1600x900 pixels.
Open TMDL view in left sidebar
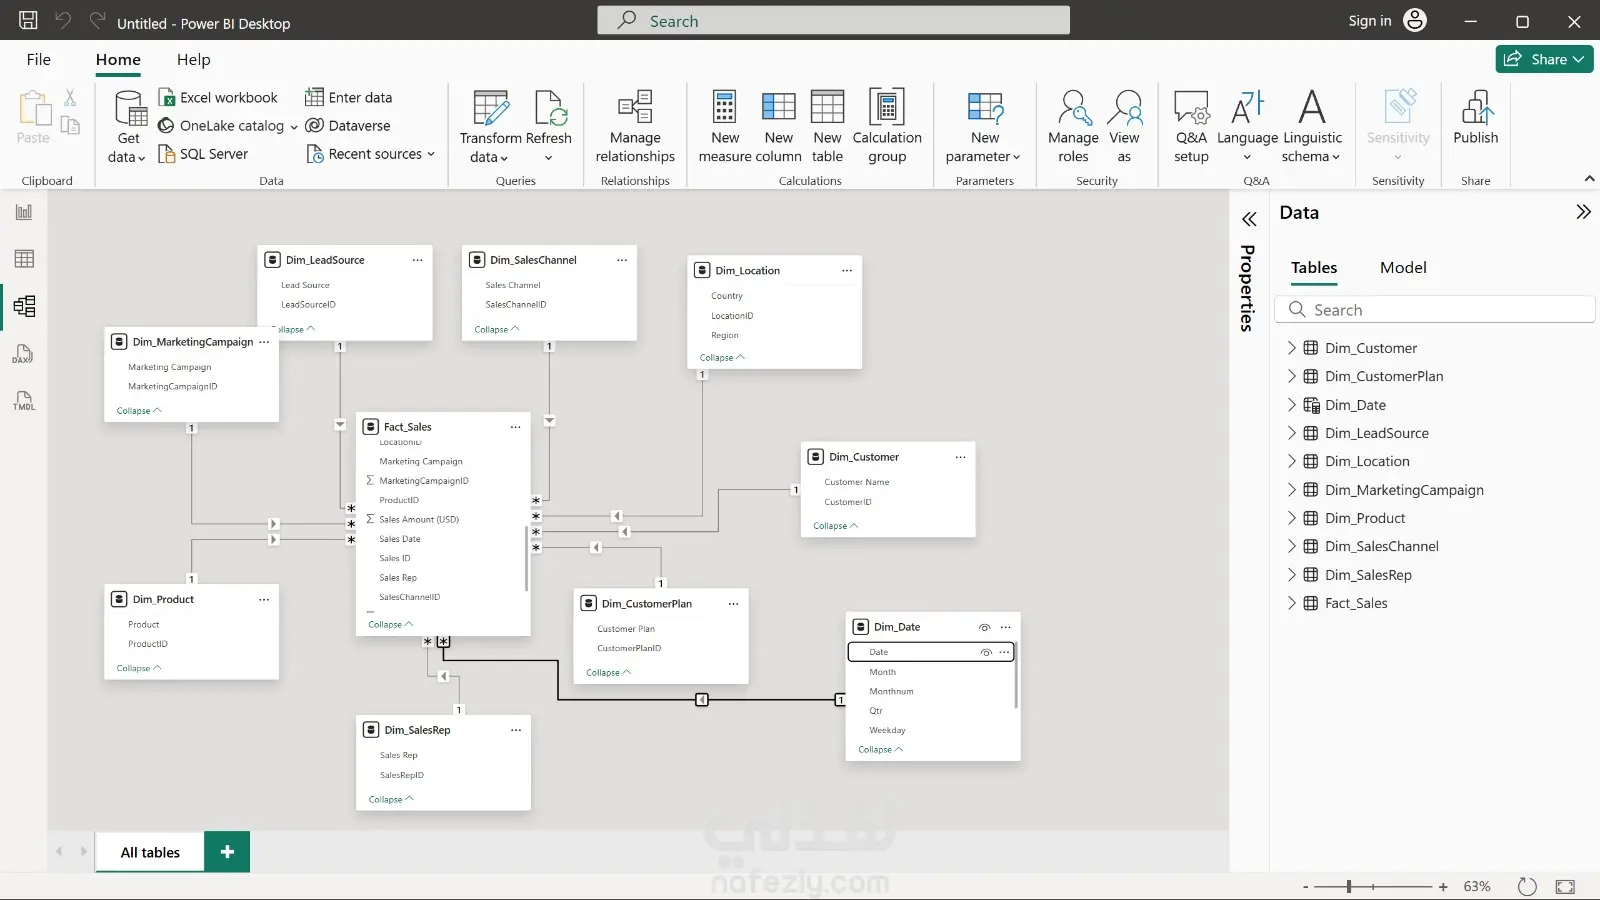[24, 401]
